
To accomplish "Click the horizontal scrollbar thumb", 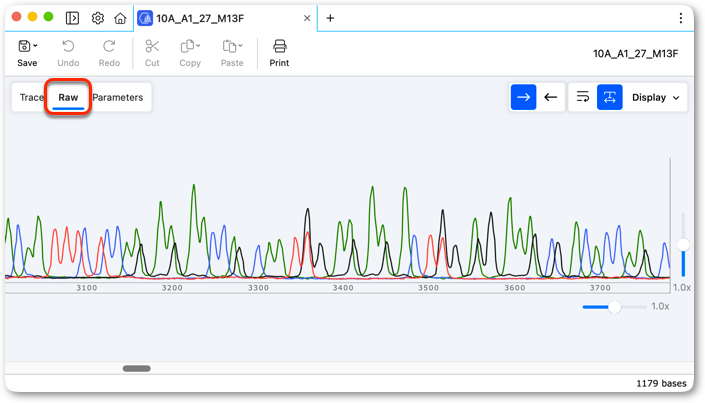I will pyautogui.click(x=137, y=368).
